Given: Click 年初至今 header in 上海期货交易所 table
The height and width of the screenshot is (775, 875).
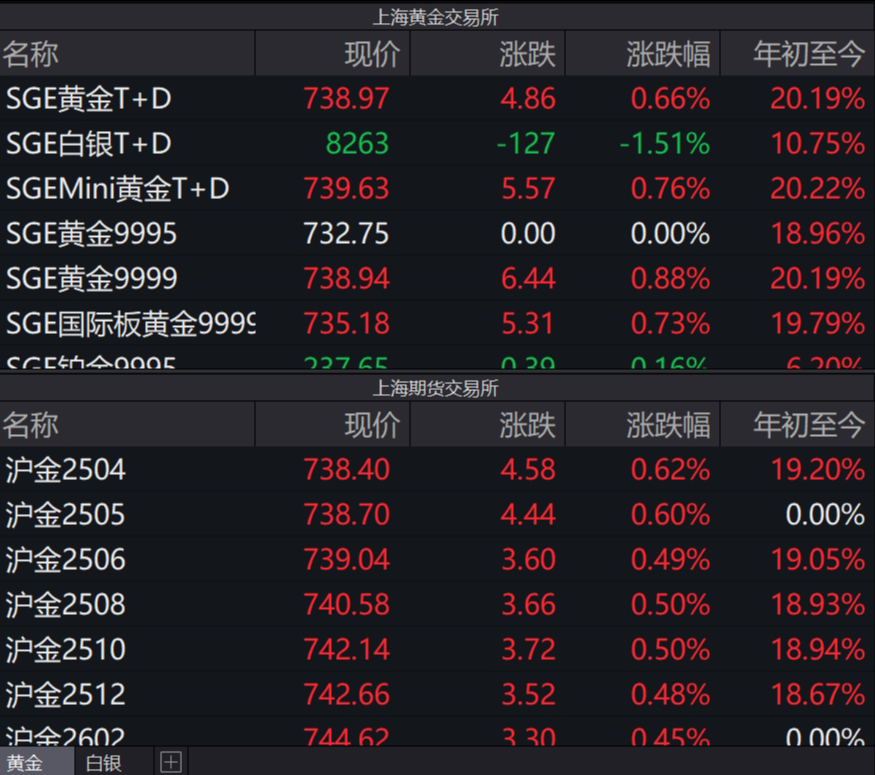Looking at the screenshot, I should pos(808,425).
